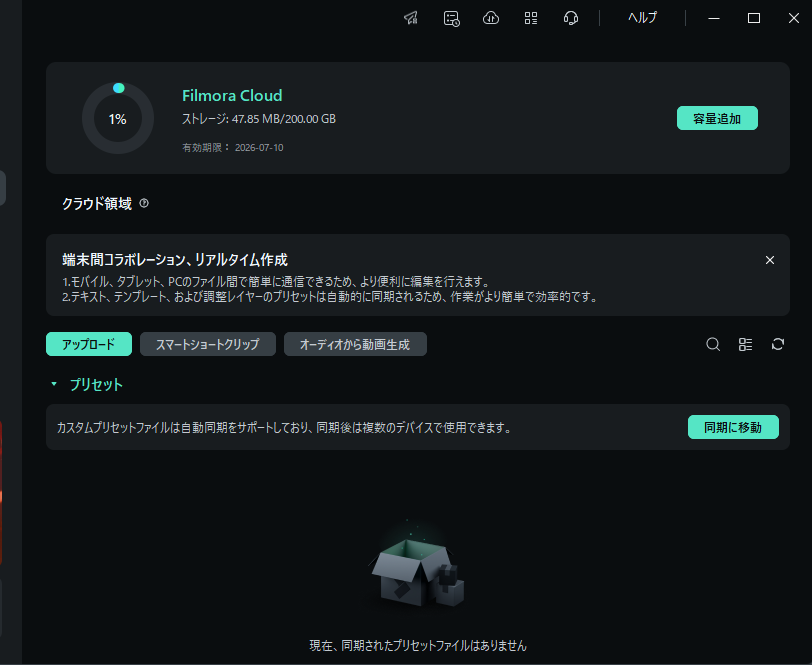The width and height of the screenshot is (812, 665).
Task: Toggle the list view layout icon
Action: [x=745, y=344]
